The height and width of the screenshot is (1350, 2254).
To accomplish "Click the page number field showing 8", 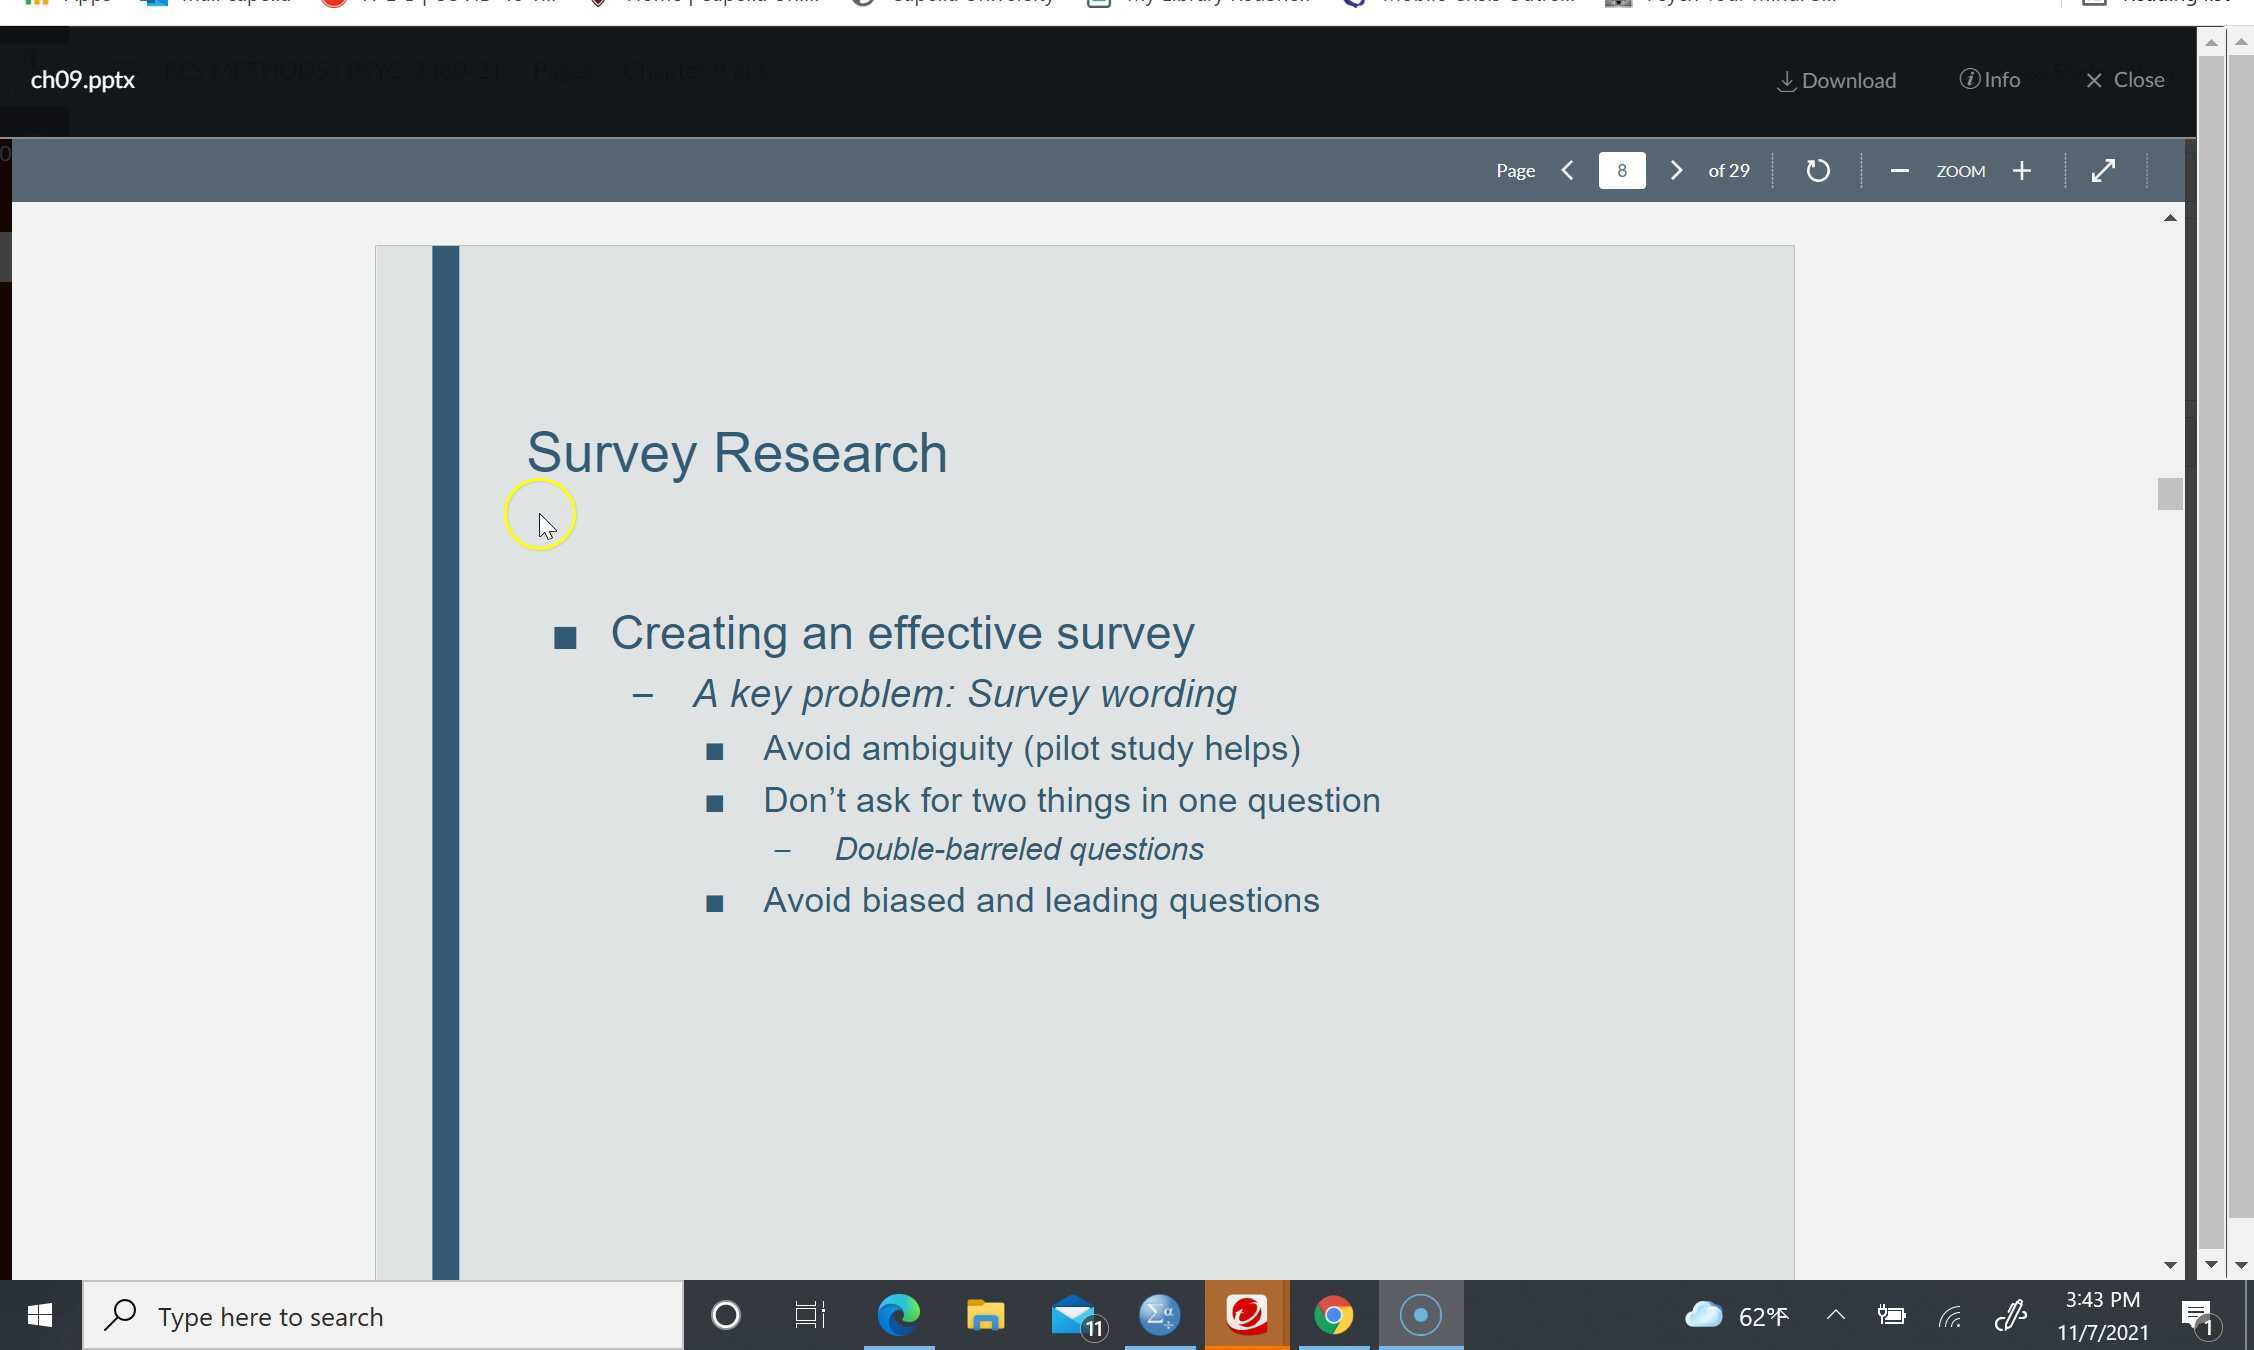I will click(x=1622, y=170).
